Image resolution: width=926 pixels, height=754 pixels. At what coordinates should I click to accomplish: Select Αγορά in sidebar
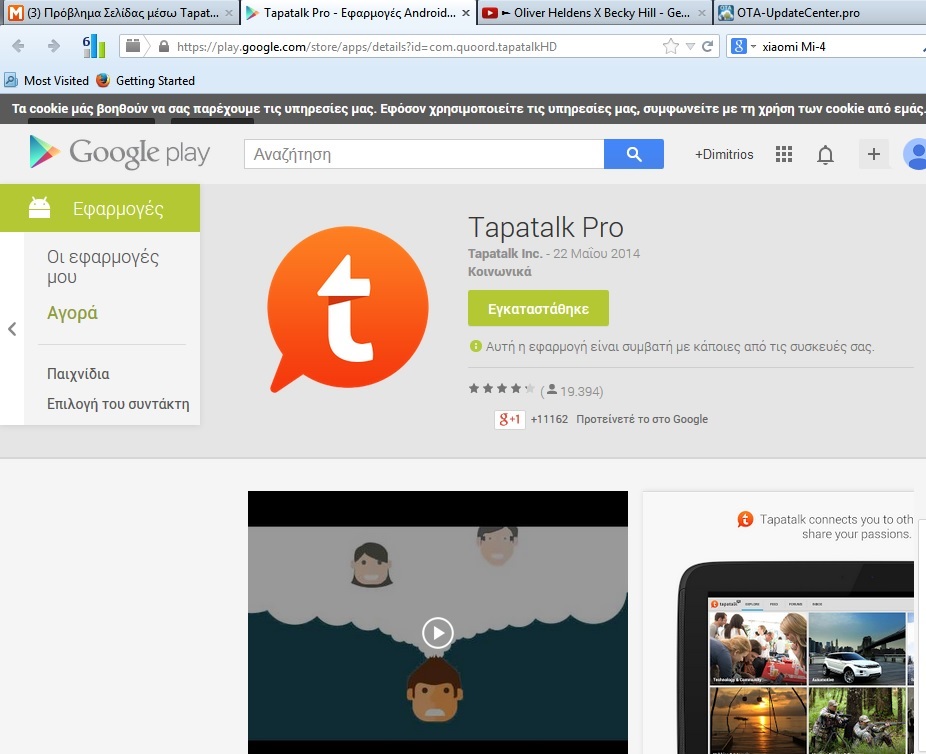[73, 312]
